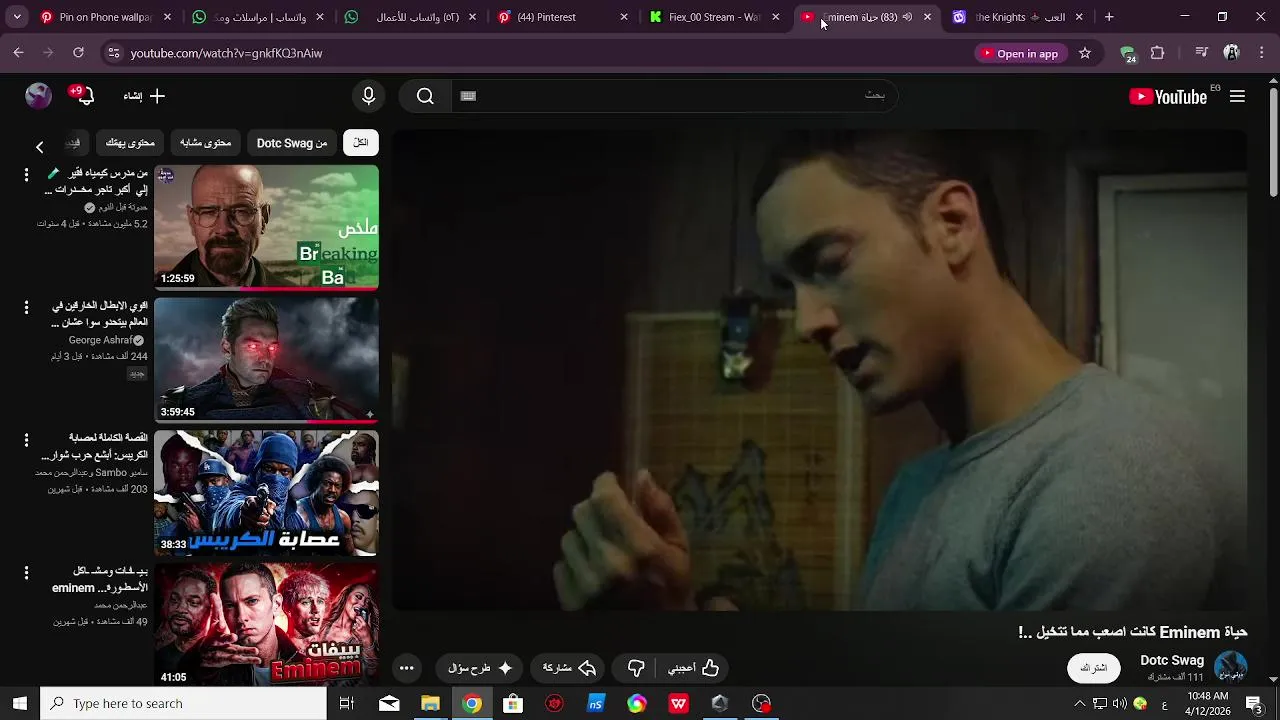Open options menu for George Ashraf video
The image size is (1280, 720).
click(26, 308)
